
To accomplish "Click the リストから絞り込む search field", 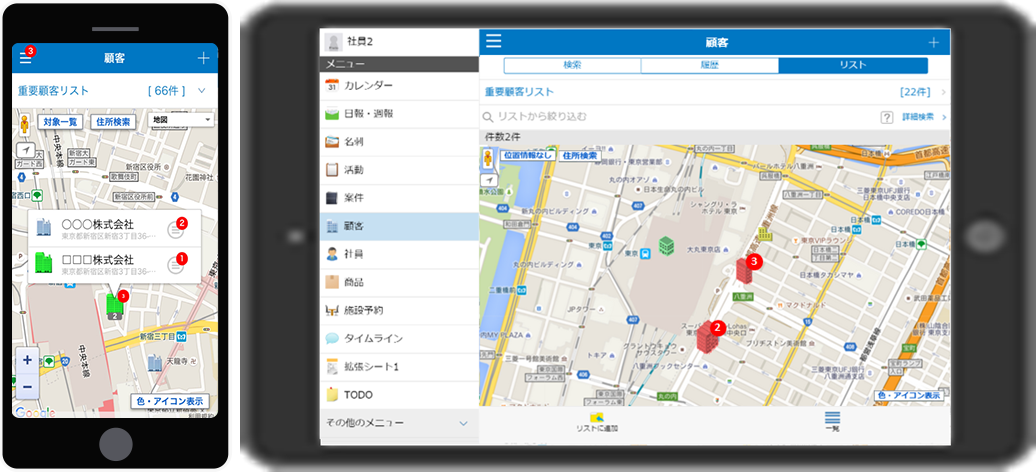I will tap(679, 117).
